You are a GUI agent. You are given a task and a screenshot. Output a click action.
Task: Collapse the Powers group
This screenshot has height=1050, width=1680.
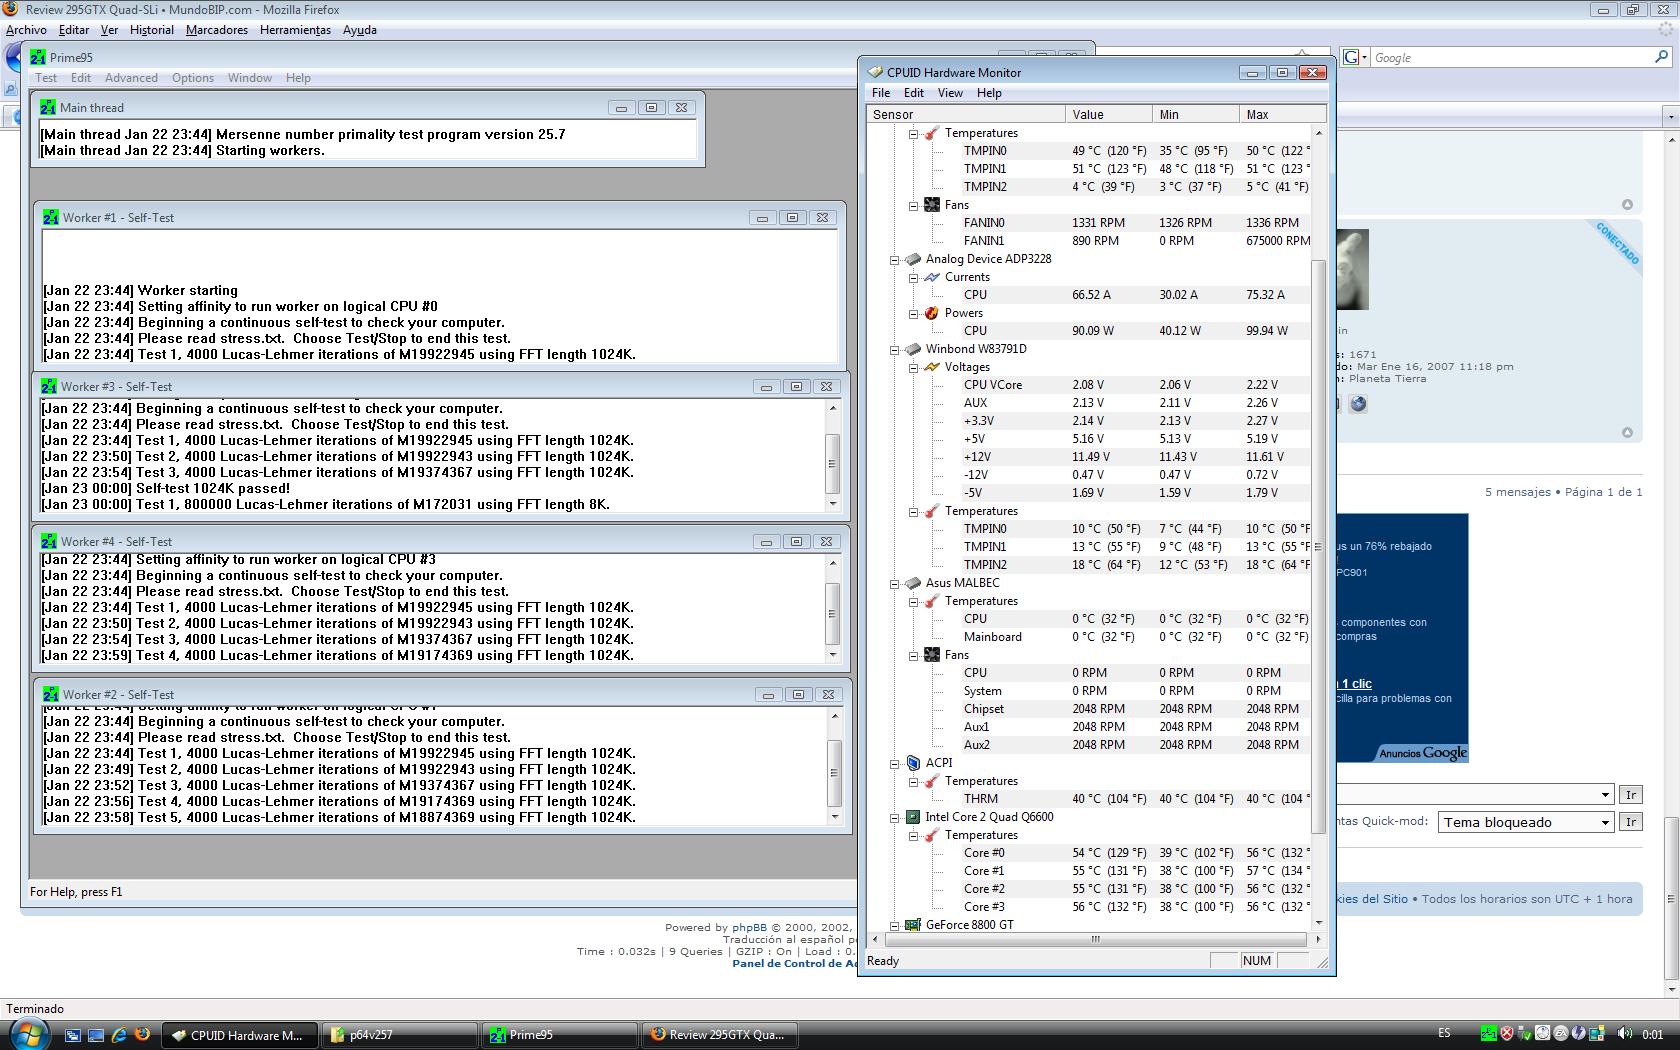913,313
